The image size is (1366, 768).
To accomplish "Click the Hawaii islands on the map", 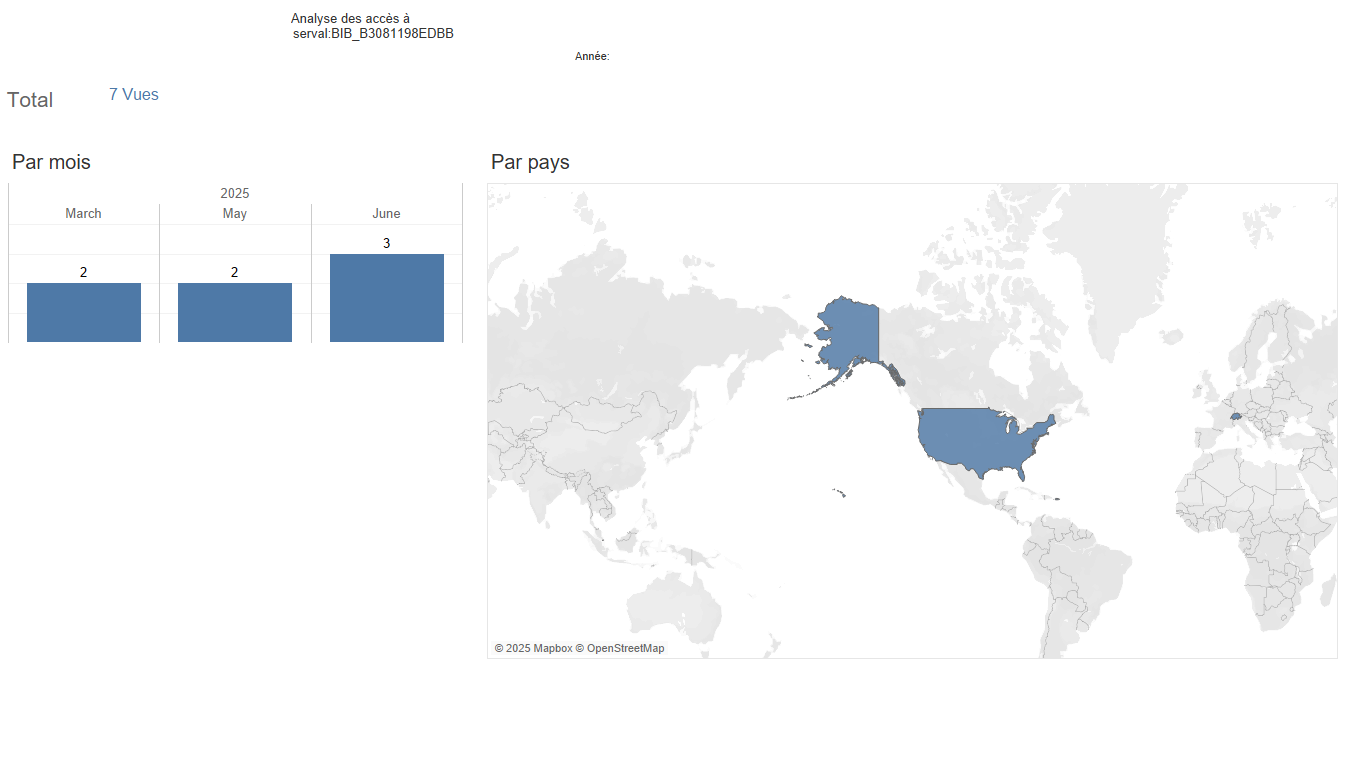I will (840, 492).
